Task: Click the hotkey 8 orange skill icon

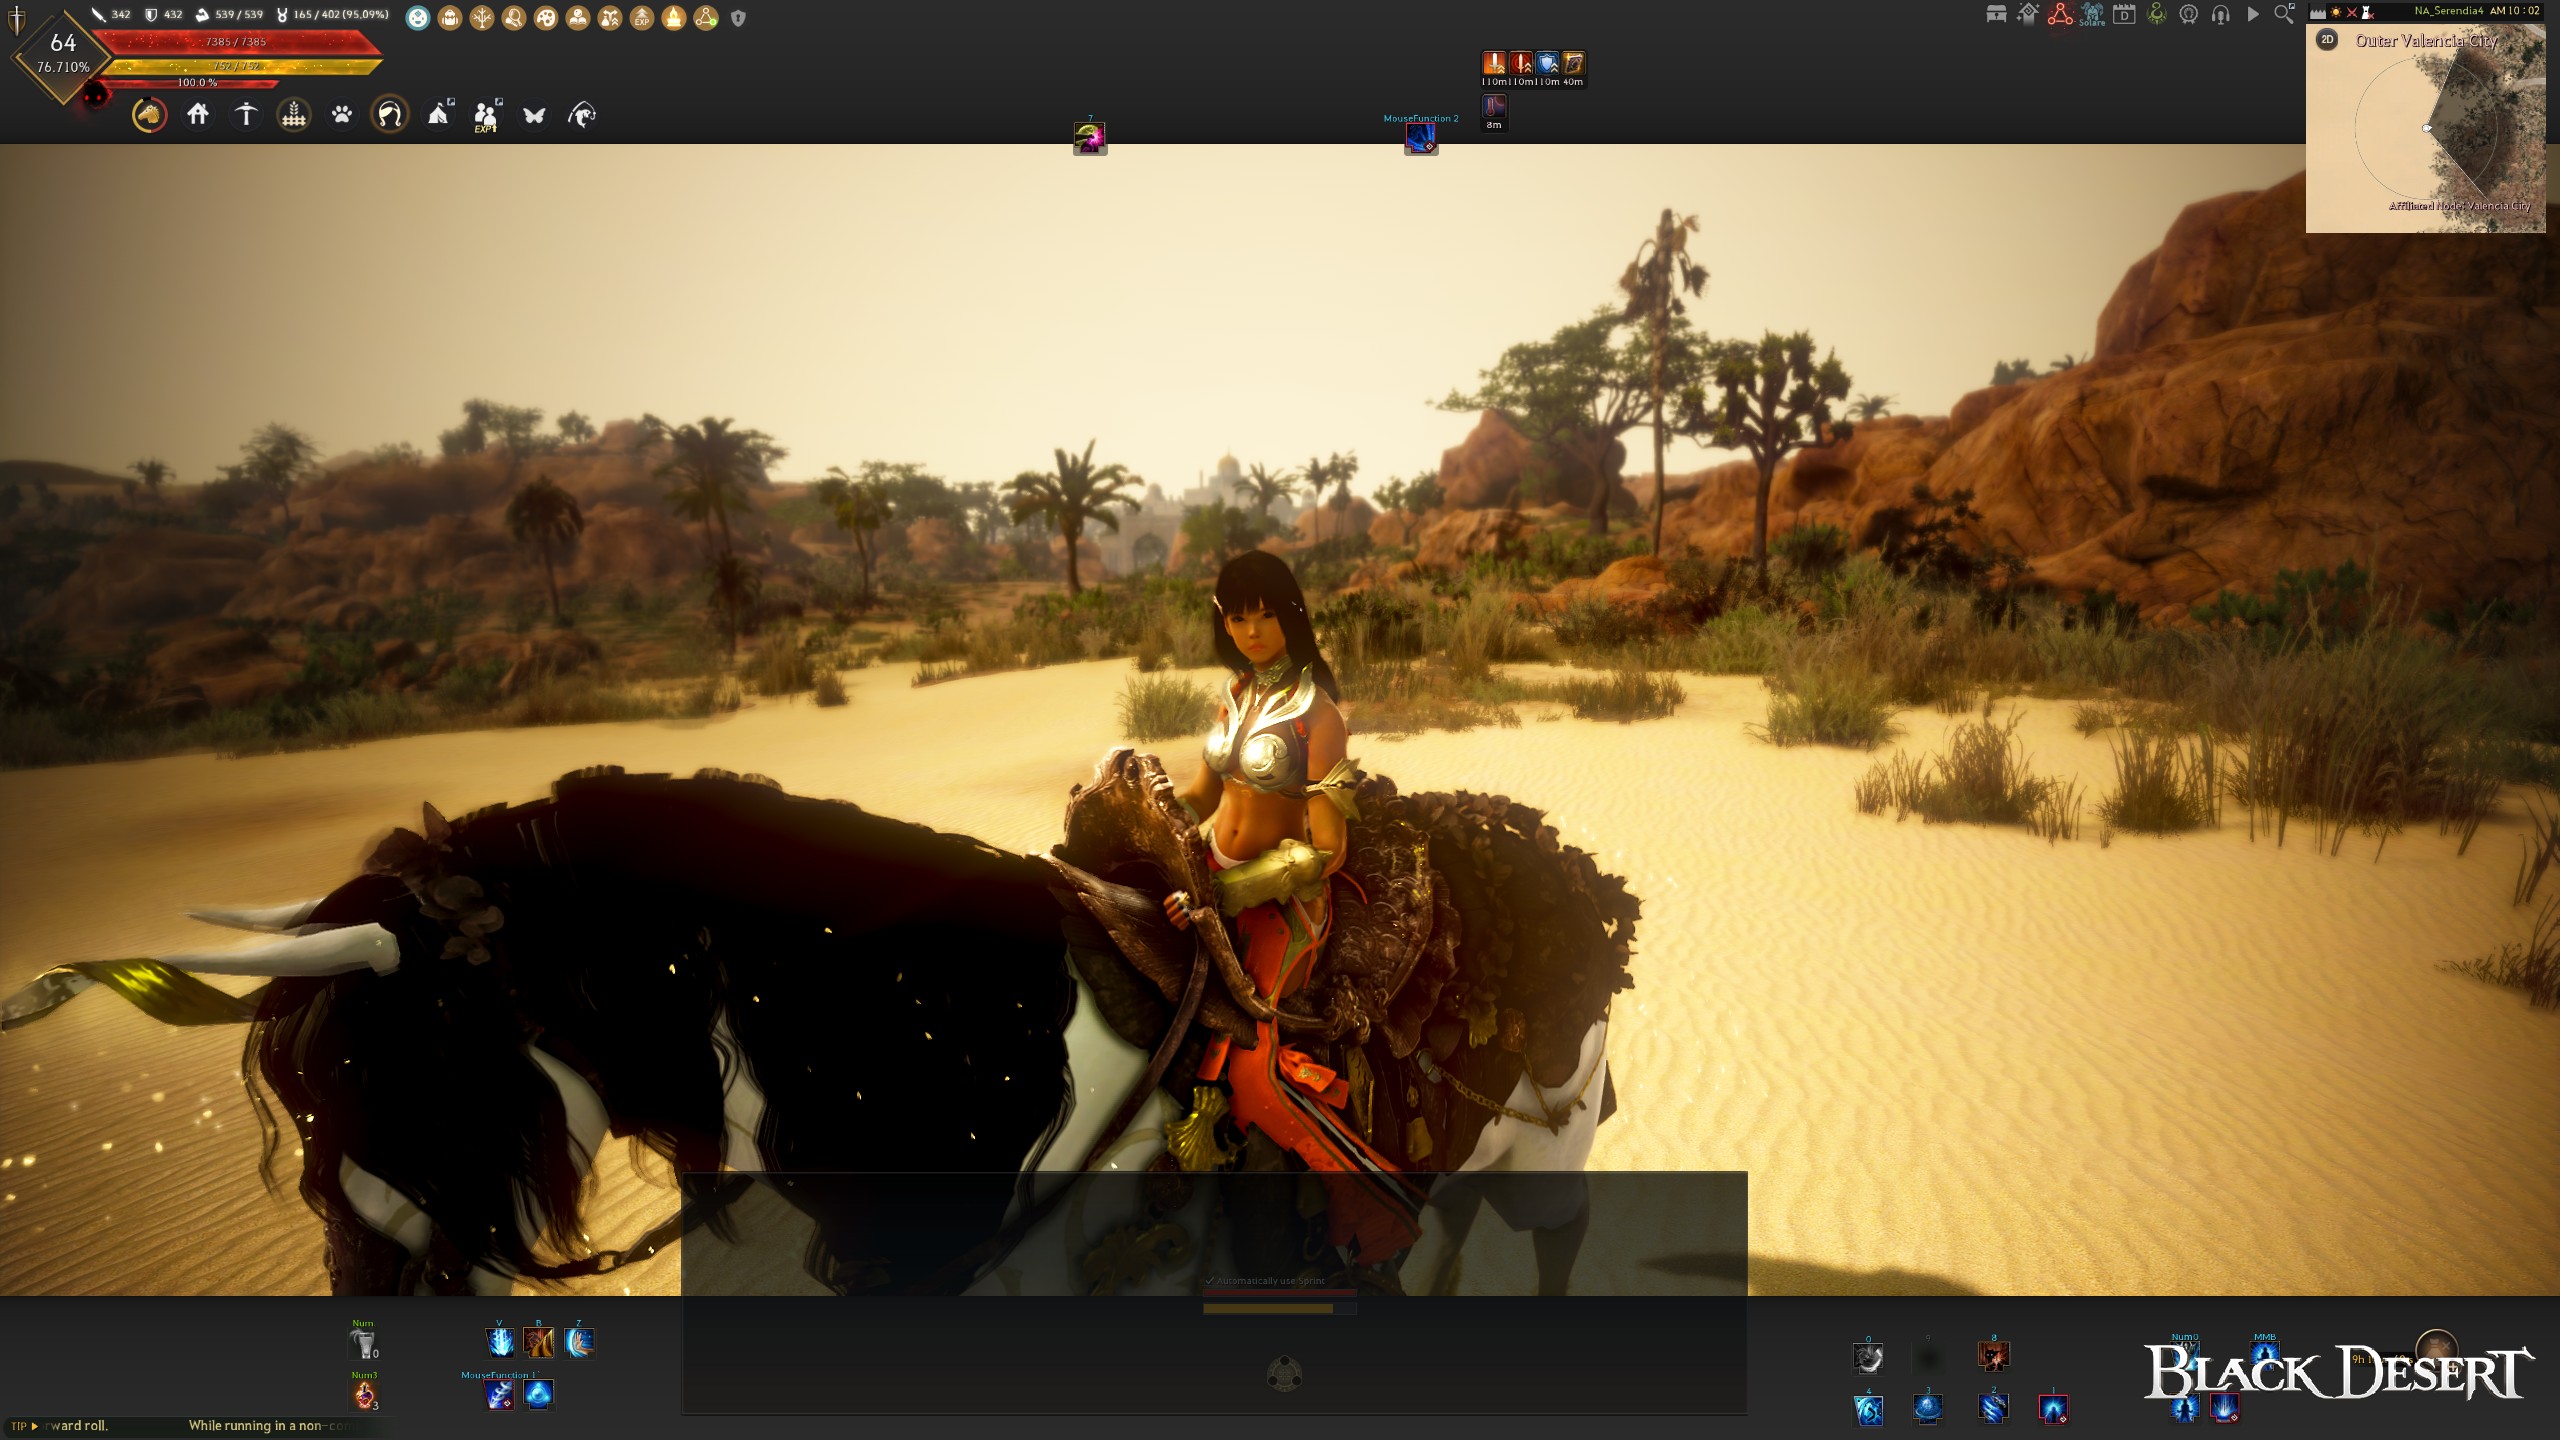Action: coord(1993,1356)
